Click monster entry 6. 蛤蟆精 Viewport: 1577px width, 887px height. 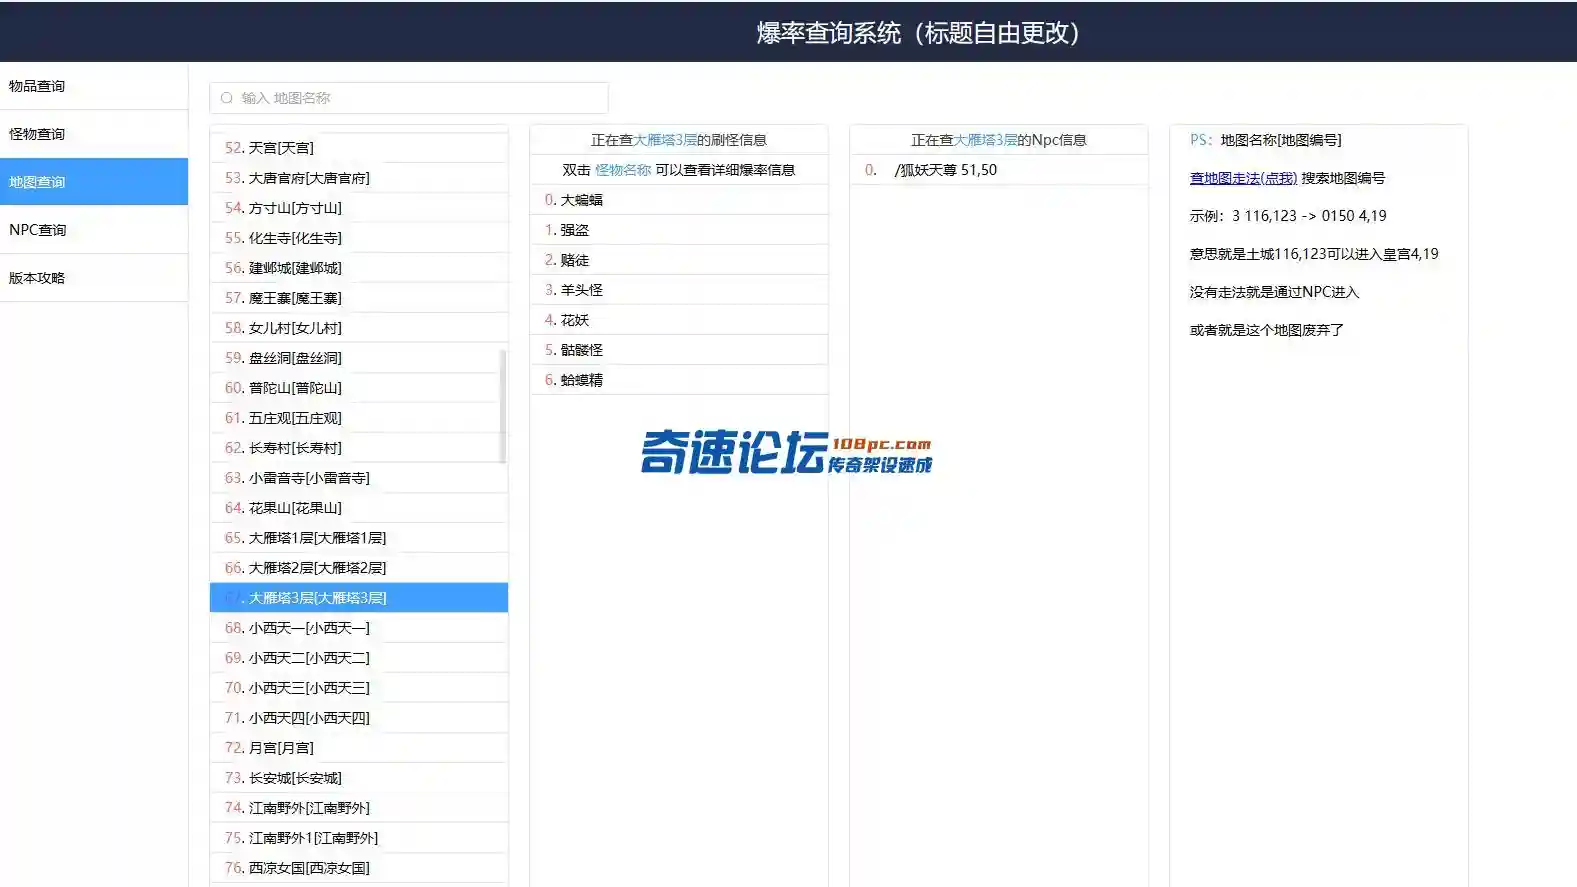coord(679,380)
